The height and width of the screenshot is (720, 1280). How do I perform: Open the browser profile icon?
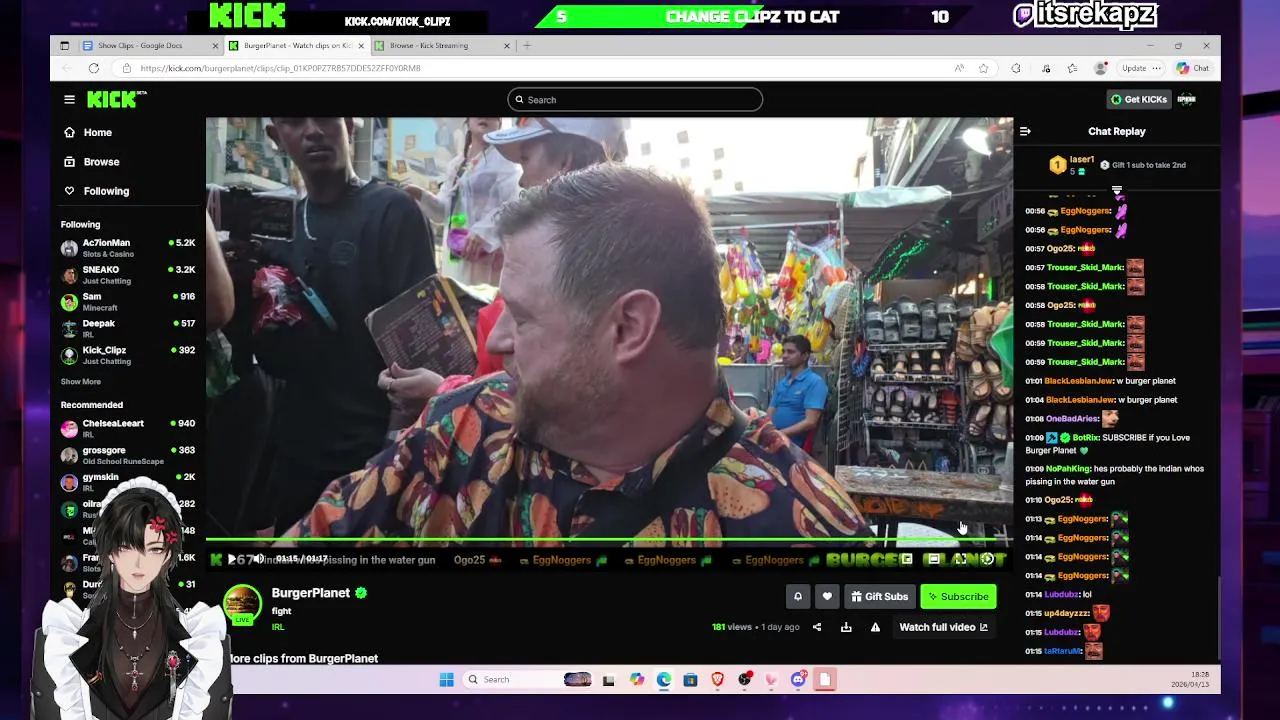[1101, 68]
